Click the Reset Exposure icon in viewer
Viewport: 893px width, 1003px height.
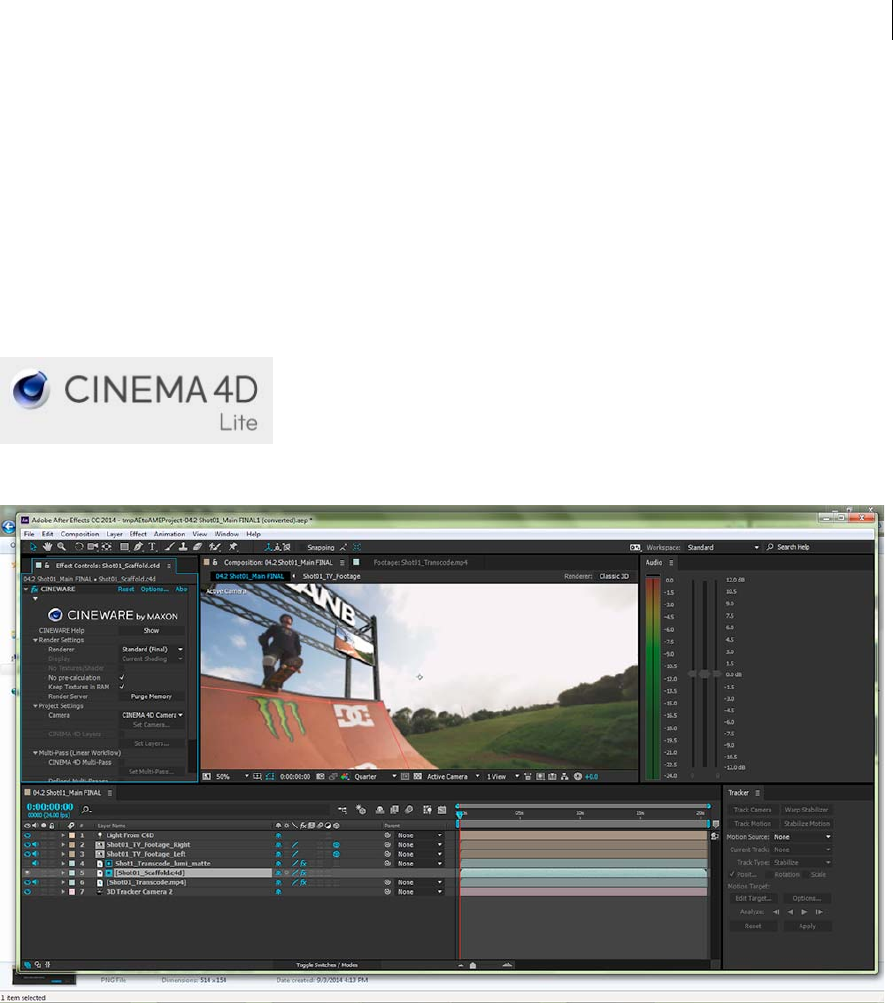tap(578, 777)
